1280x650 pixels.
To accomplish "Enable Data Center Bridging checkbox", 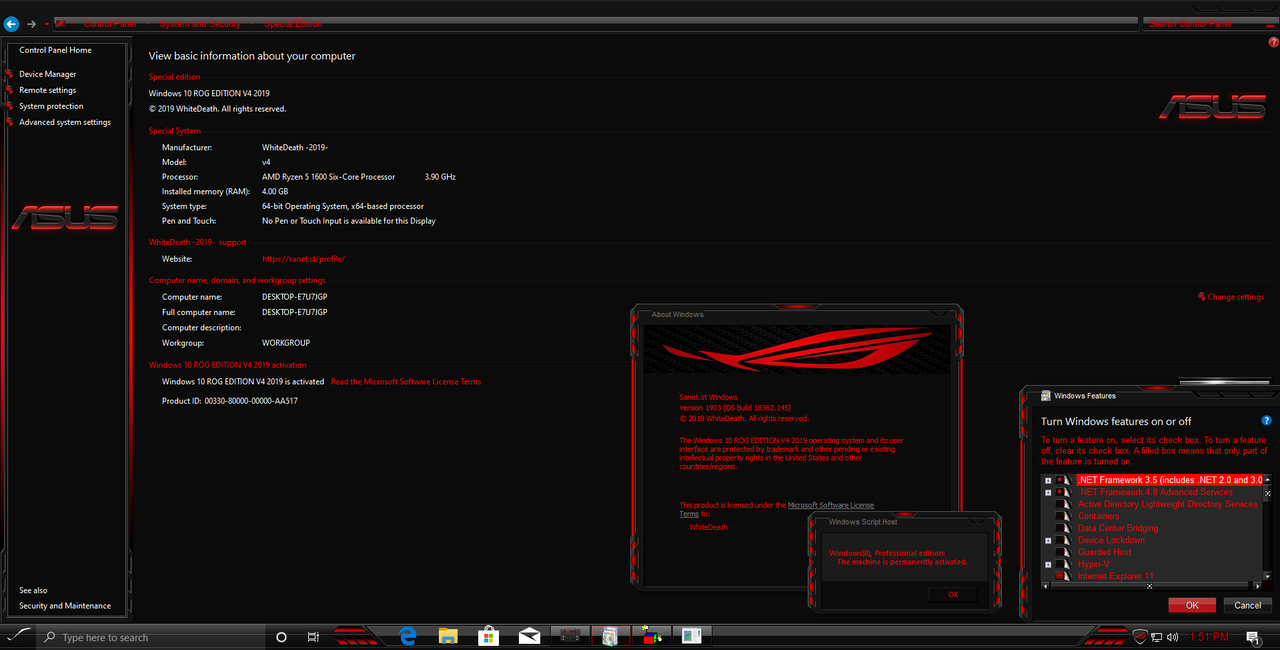I will 1059,528.
